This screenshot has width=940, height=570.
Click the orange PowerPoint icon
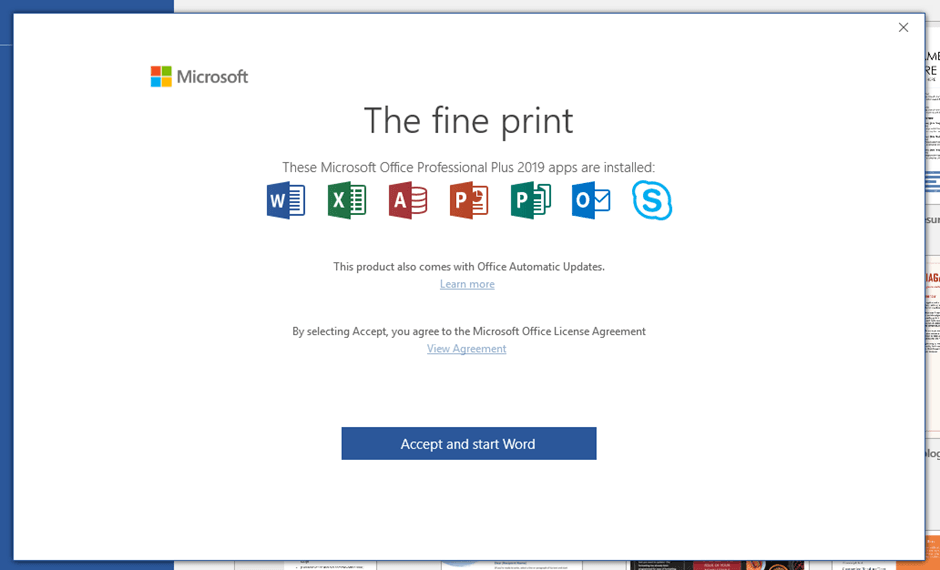(x=469, y=201)
